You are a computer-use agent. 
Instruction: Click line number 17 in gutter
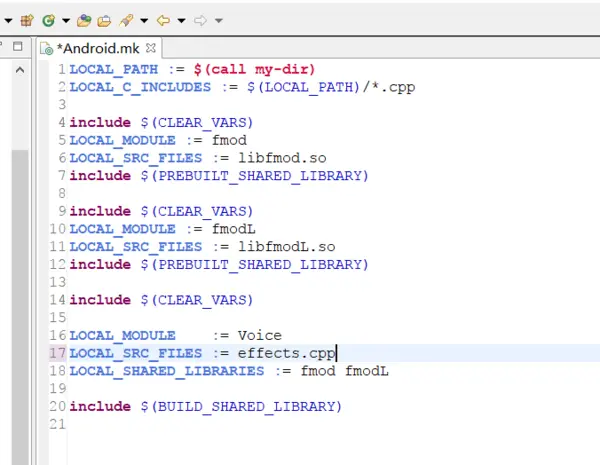tap(58, 353)
